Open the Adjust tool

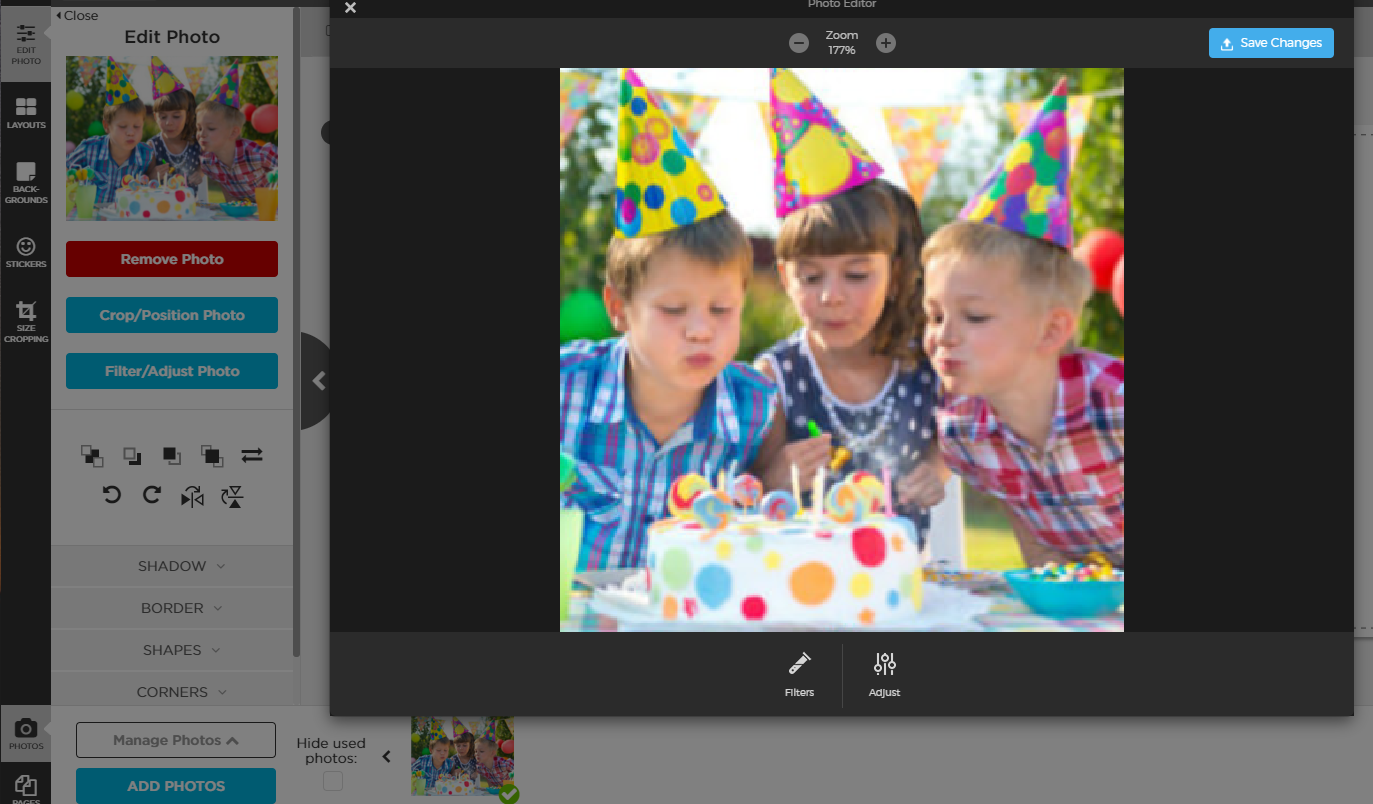click(885, 674)
